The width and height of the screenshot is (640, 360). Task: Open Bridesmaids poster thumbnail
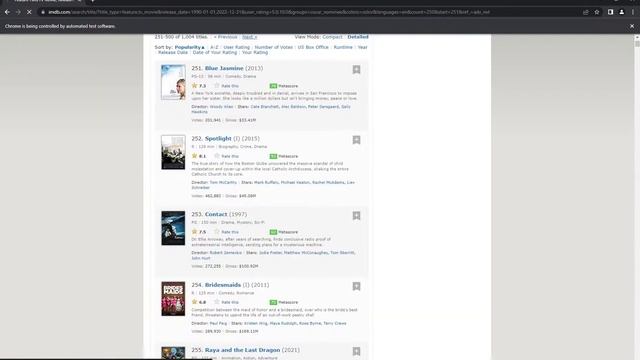click(x=173, y=298)
